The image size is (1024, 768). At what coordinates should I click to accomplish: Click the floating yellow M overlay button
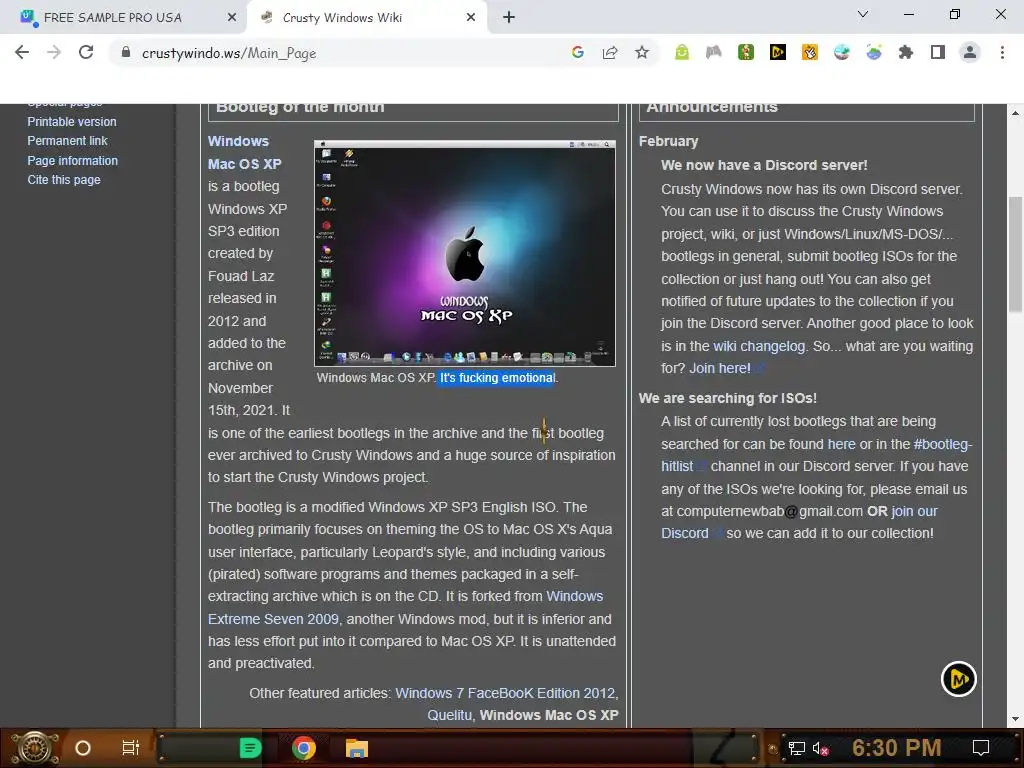(x=959, y=679)
